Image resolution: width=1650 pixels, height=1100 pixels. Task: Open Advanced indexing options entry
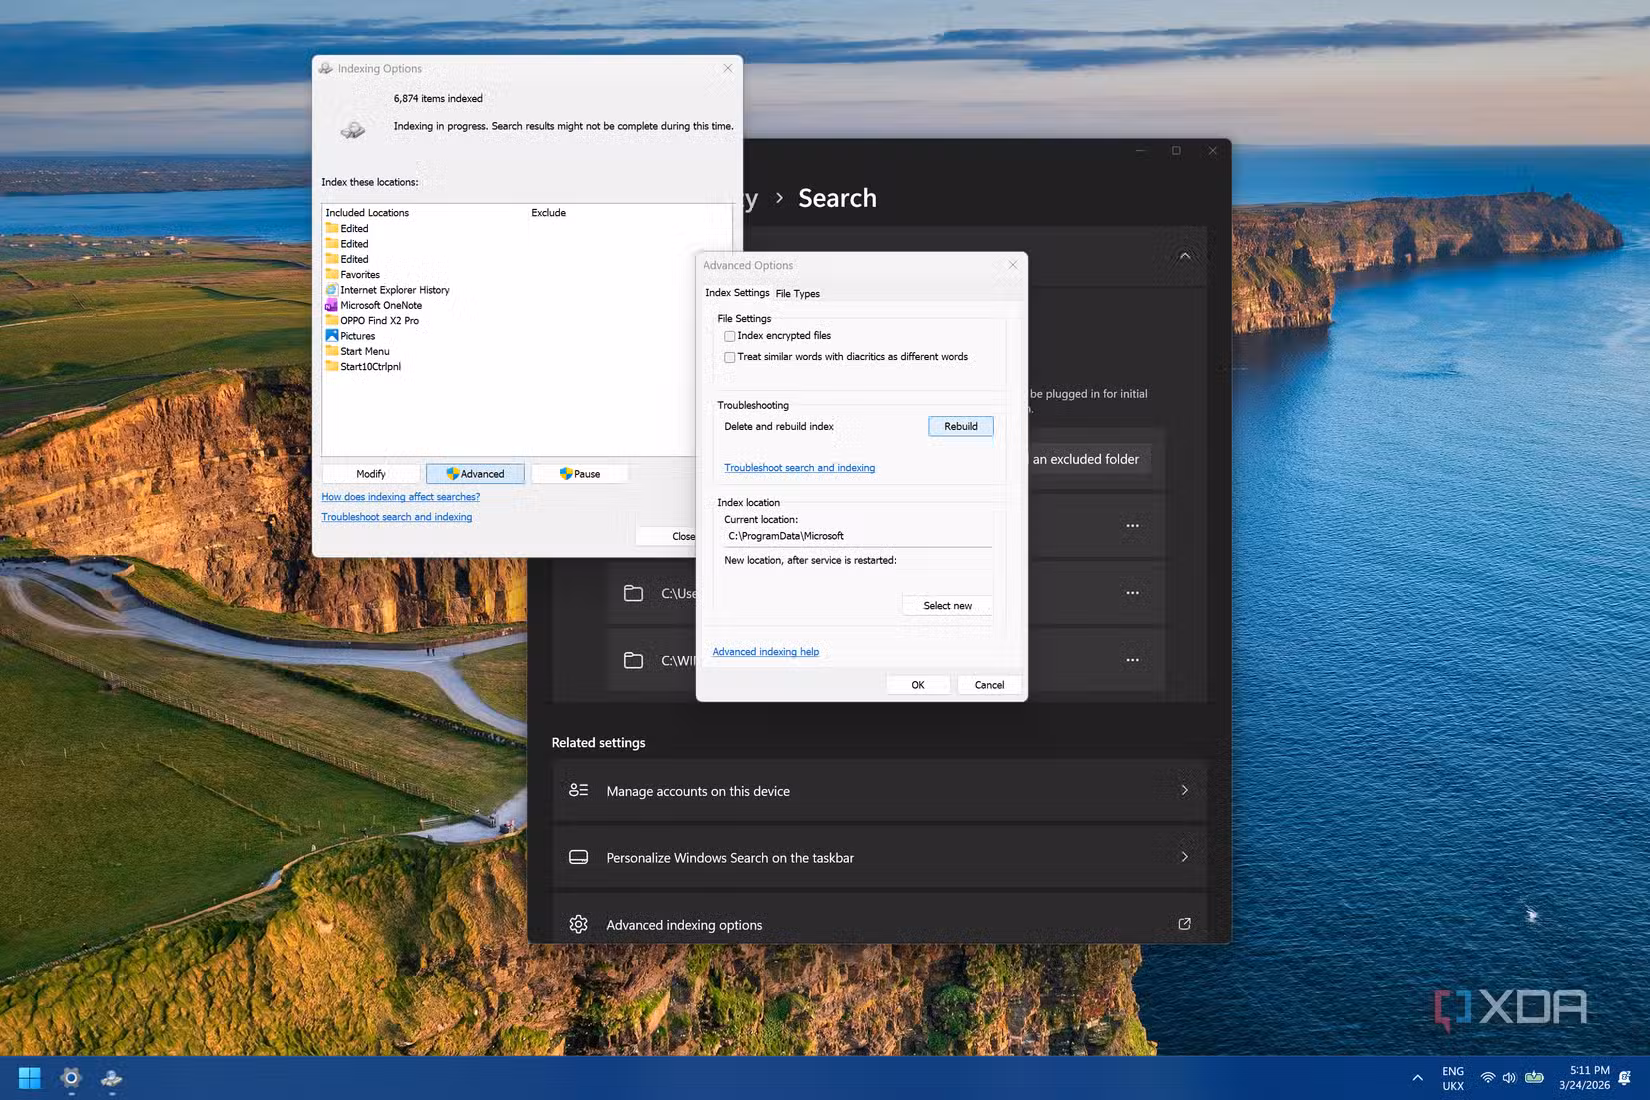click(x=880, y=920)
